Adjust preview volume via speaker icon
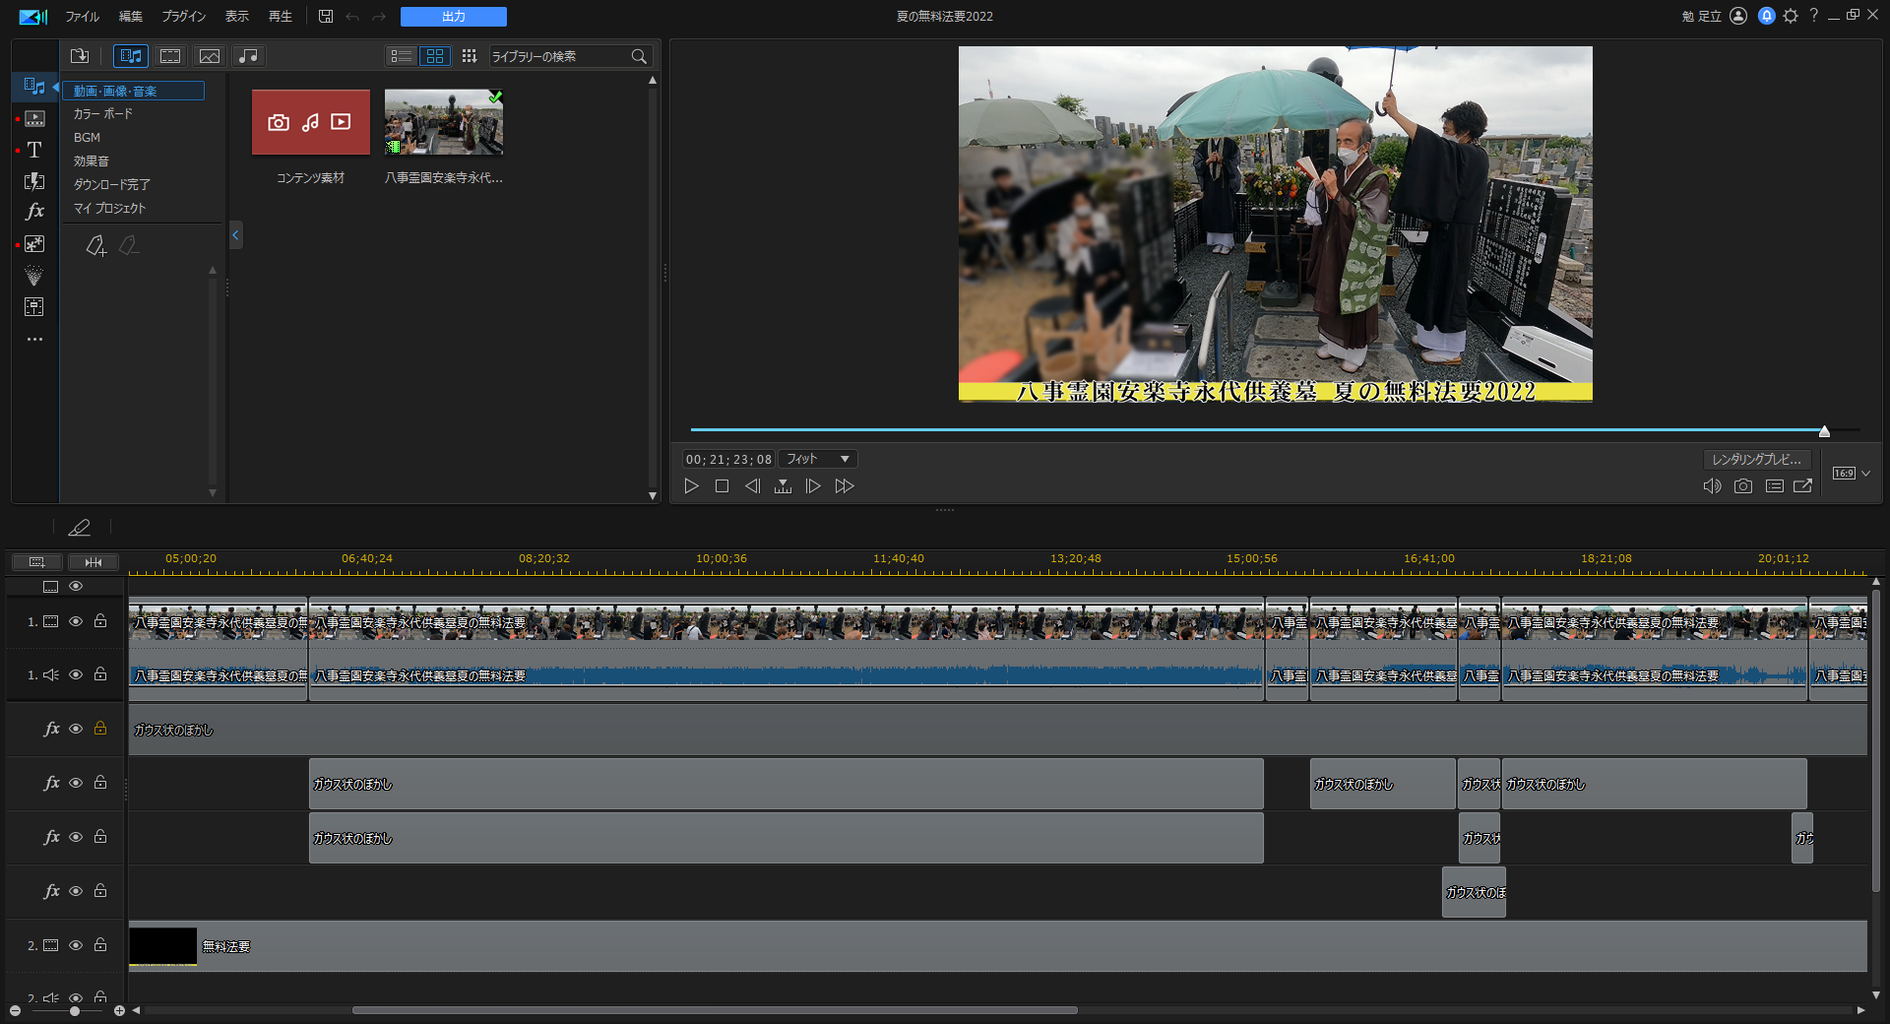The width and height of the screenshot is (1890, 1024). click(x=1712, y=486)
